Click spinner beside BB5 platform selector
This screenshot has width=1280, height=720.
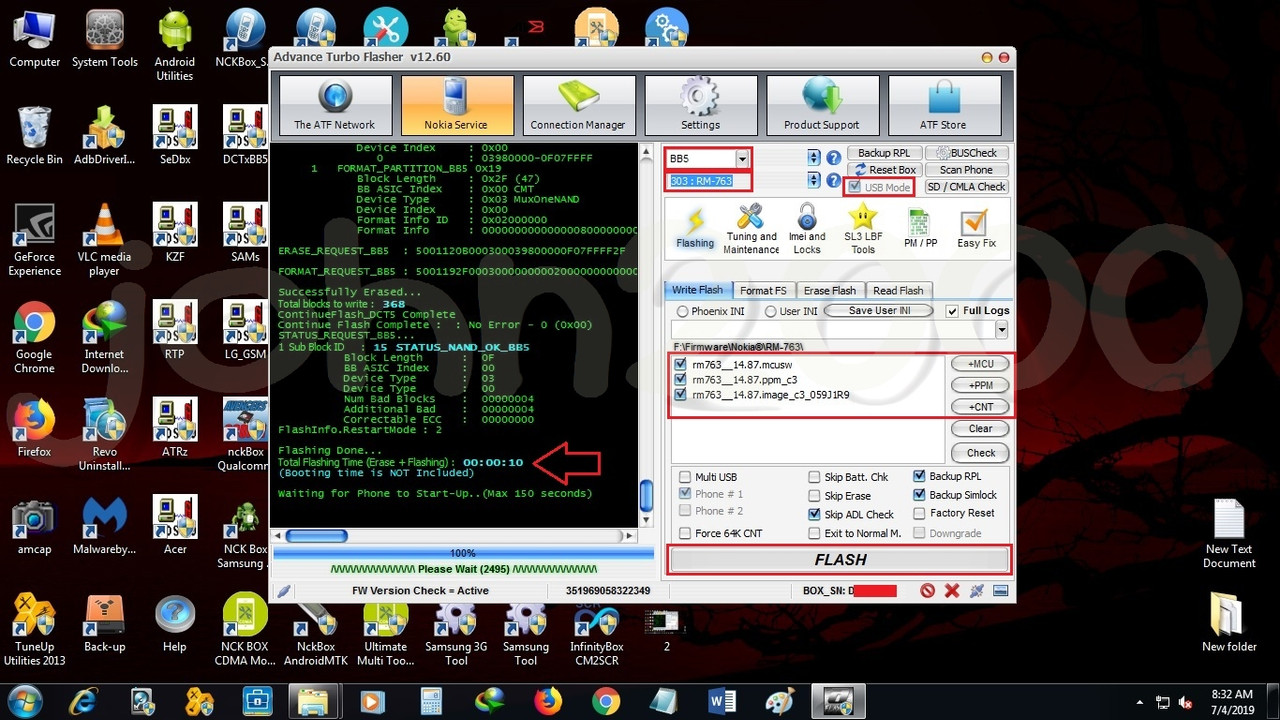tap(813, 158)
